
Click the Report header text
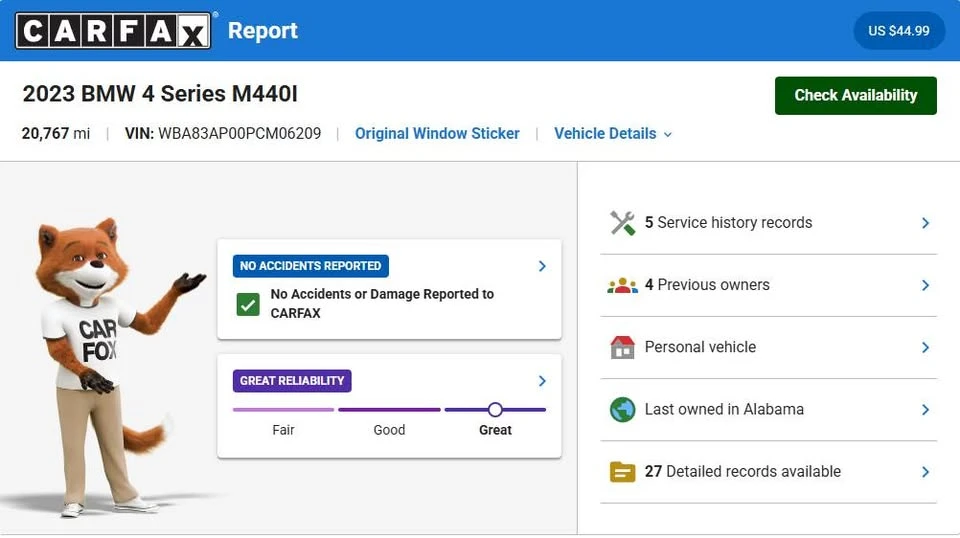pos(263,31)
